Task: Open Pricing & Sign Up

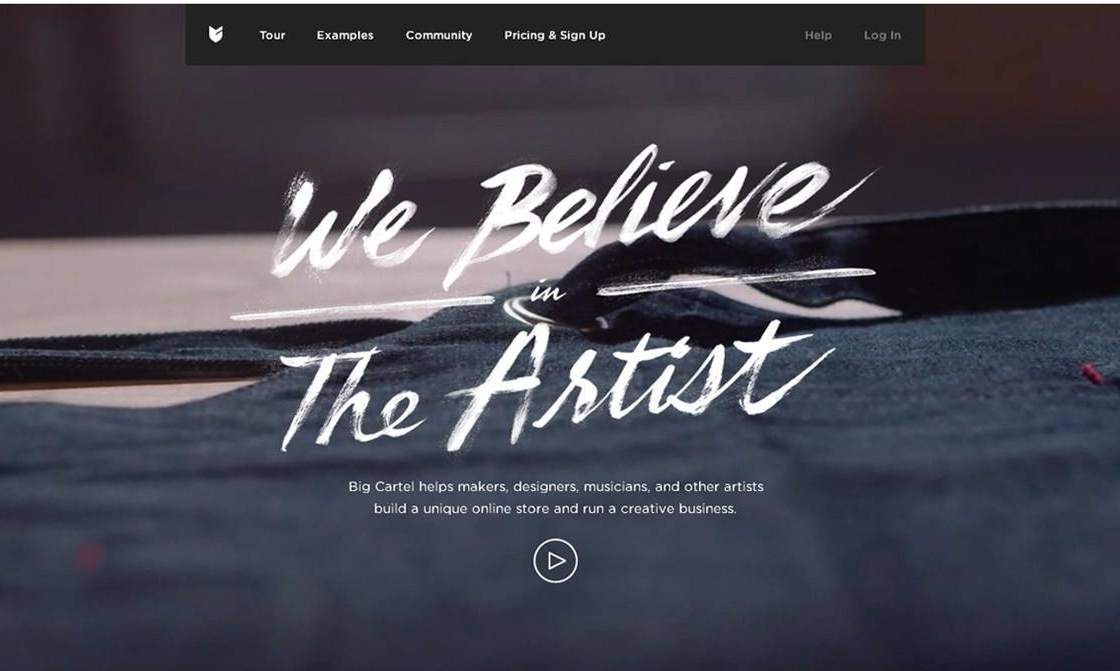Action: point(554,35)
